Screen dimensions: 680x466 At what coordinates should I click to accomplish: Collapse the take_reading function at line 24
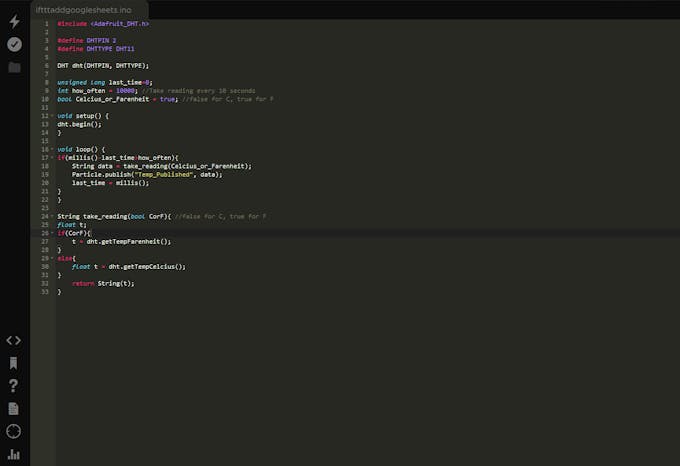pos(52,216)
